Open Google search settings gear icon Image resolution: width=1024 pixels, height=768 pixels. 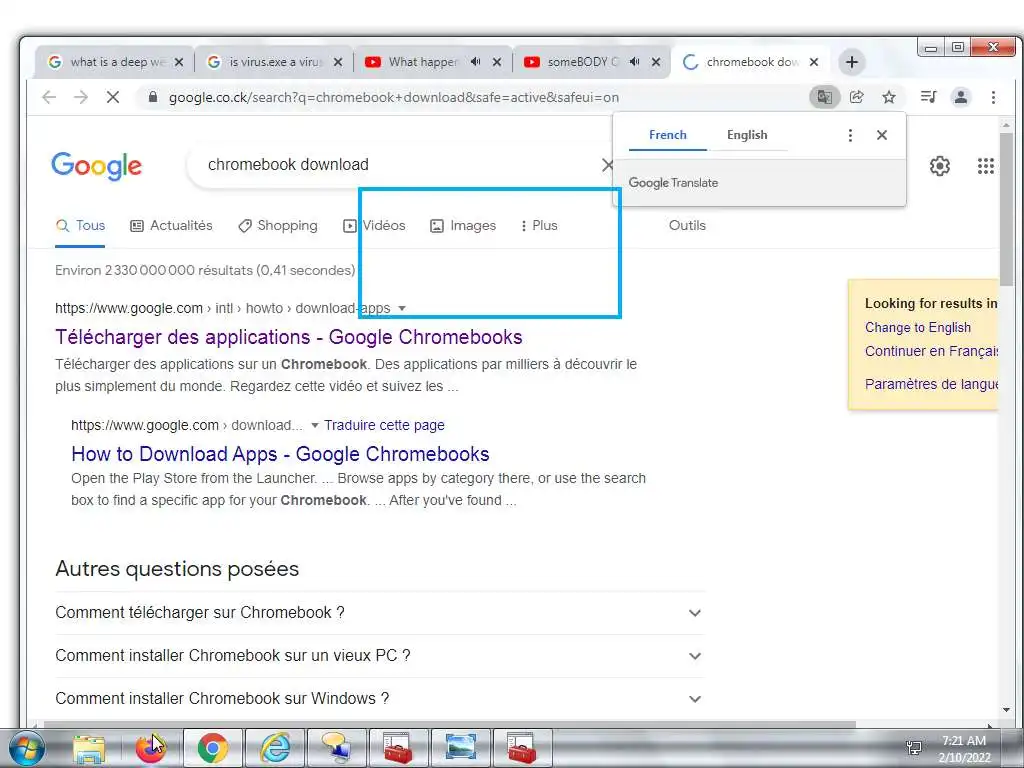click(940, 166)
